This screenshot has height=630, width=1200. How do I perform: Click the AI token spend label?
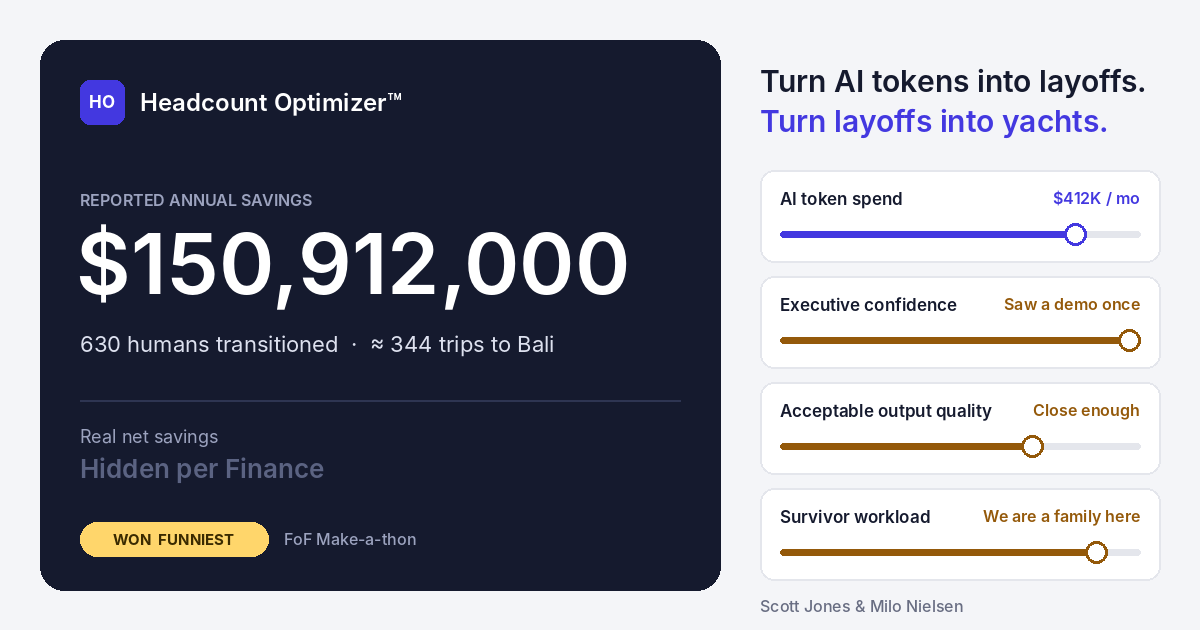841,198
